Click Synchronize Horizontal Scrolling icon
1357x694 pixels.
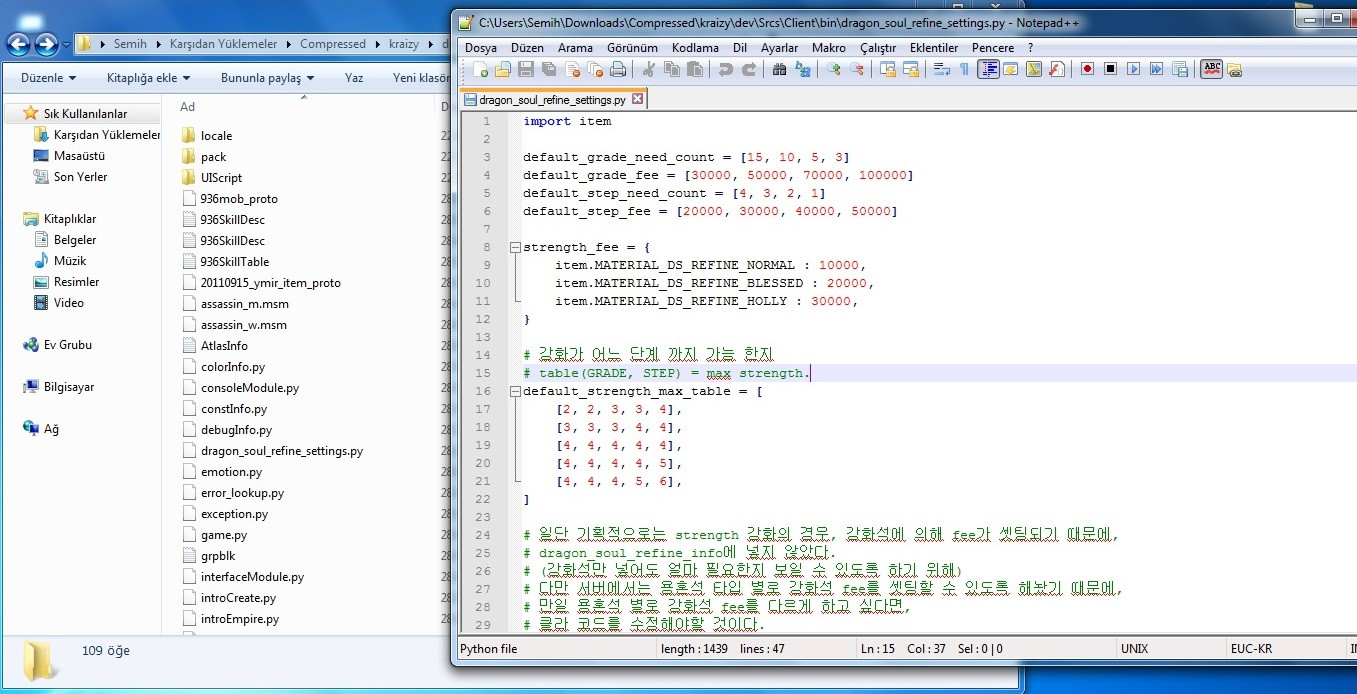point(911,69)
